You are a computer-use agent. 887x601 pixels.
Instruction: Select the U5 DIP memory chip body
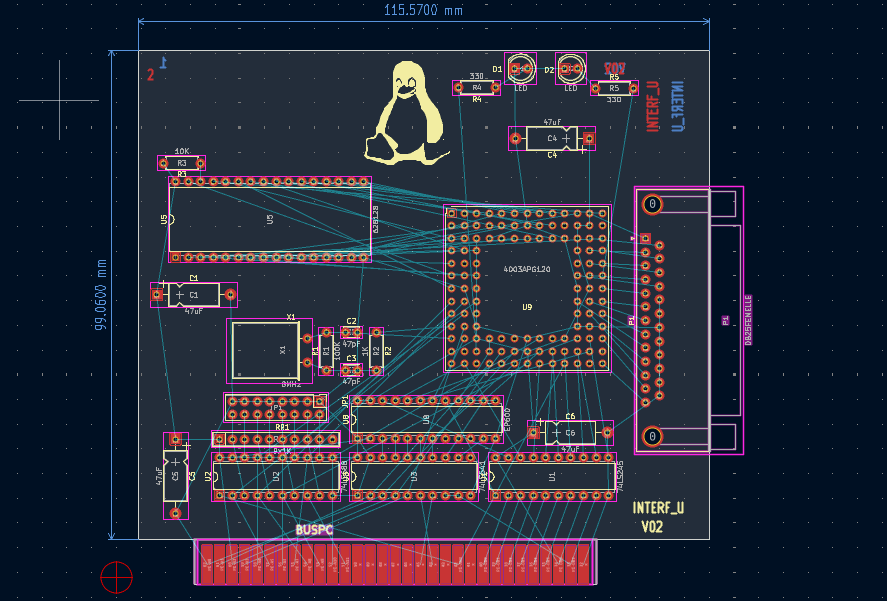click(x=270, y=220)
